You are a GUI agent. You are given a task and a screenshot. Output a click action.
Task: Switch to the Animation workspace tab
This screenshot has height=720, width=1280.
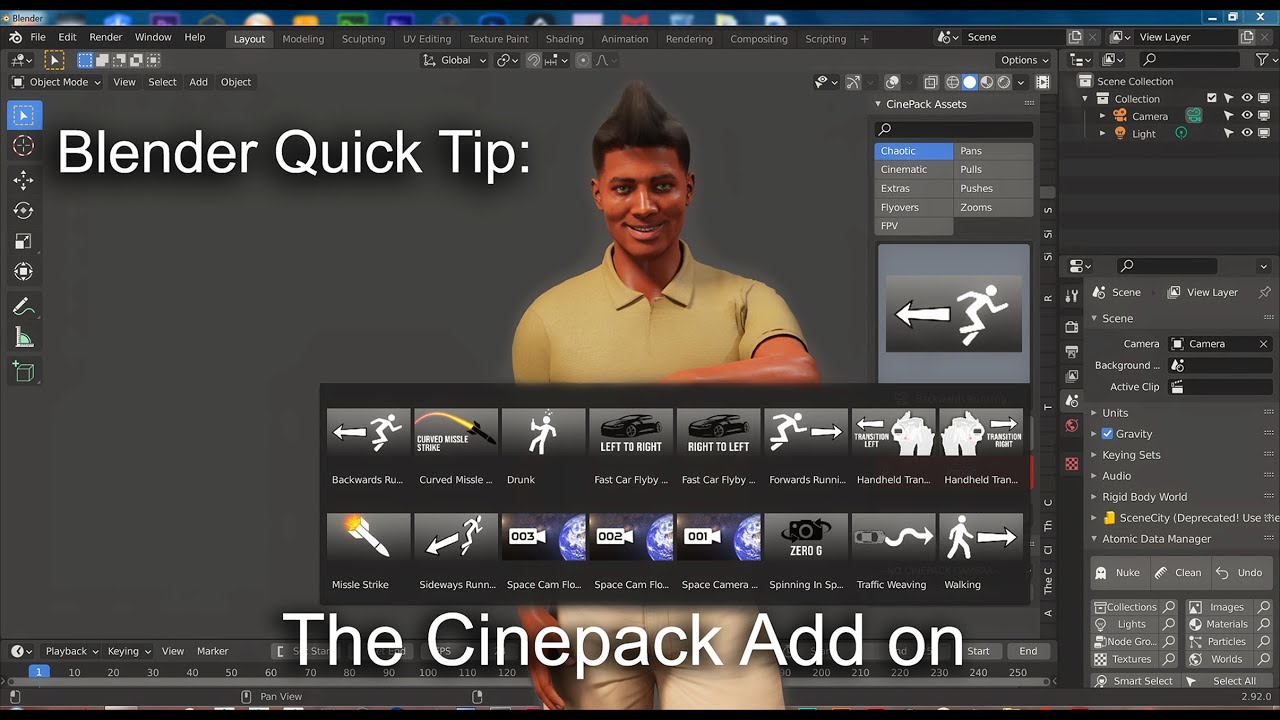coord(625,39)
